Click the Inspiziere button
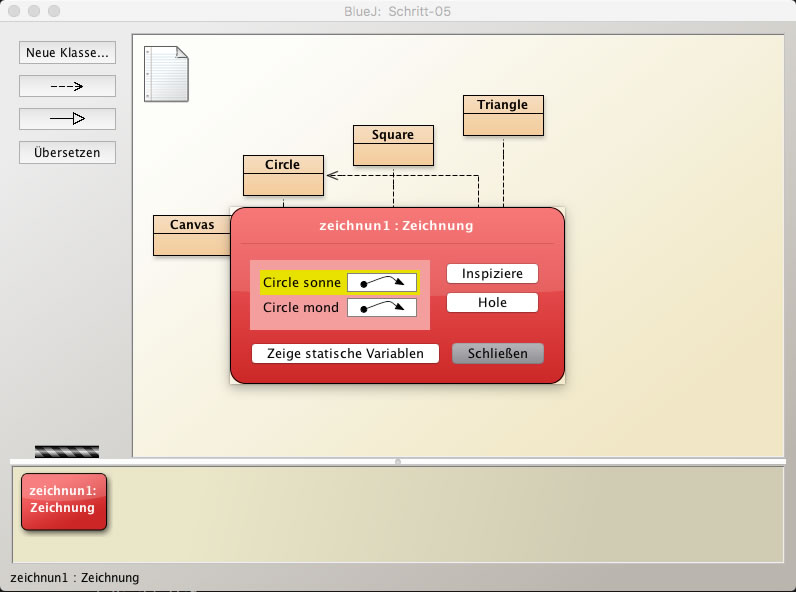The image size is (796, 592). tap(492, 274)
